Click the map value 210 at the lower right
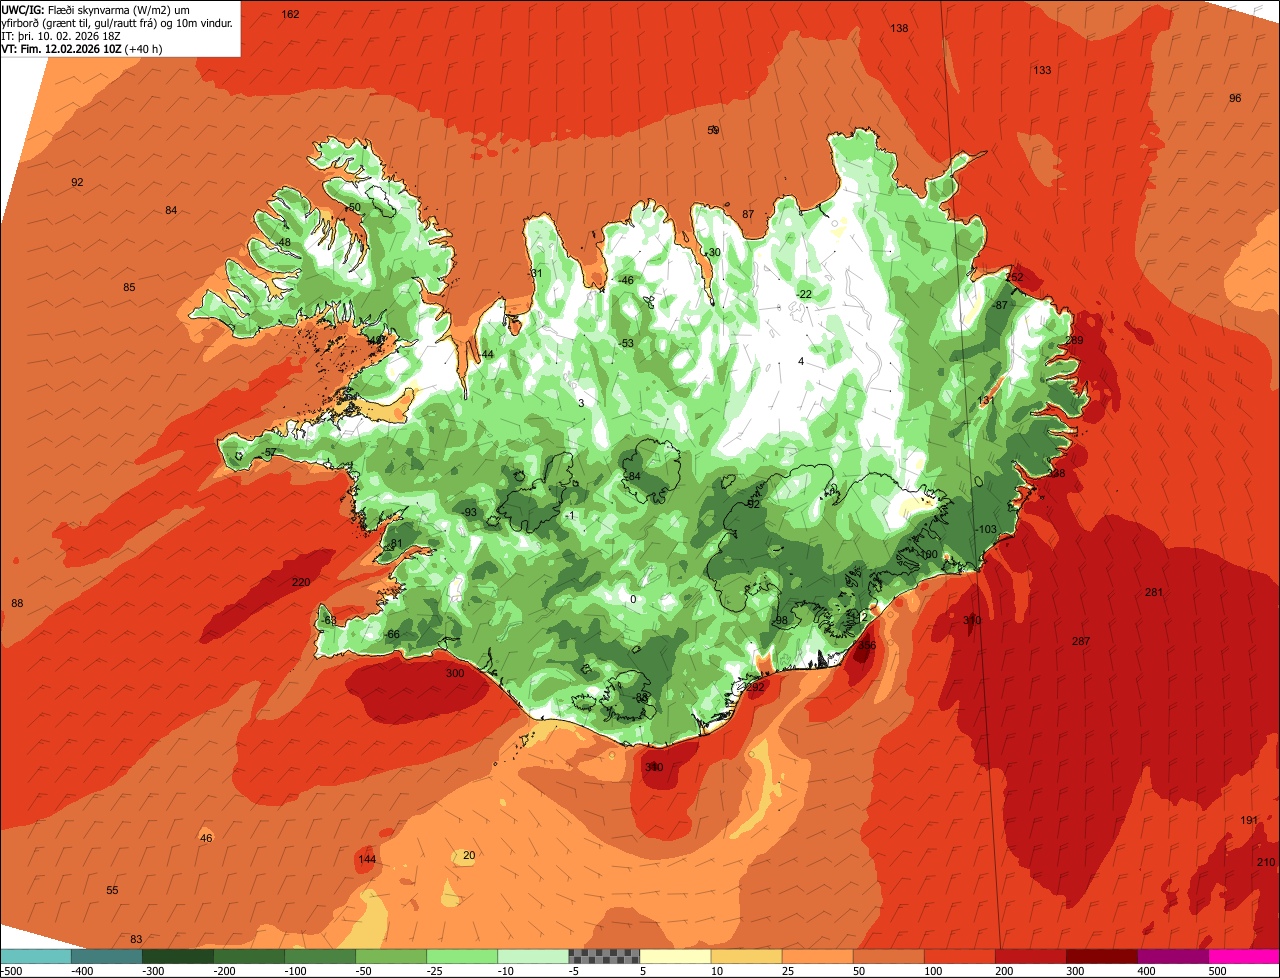 click(x=1266, y=862)
